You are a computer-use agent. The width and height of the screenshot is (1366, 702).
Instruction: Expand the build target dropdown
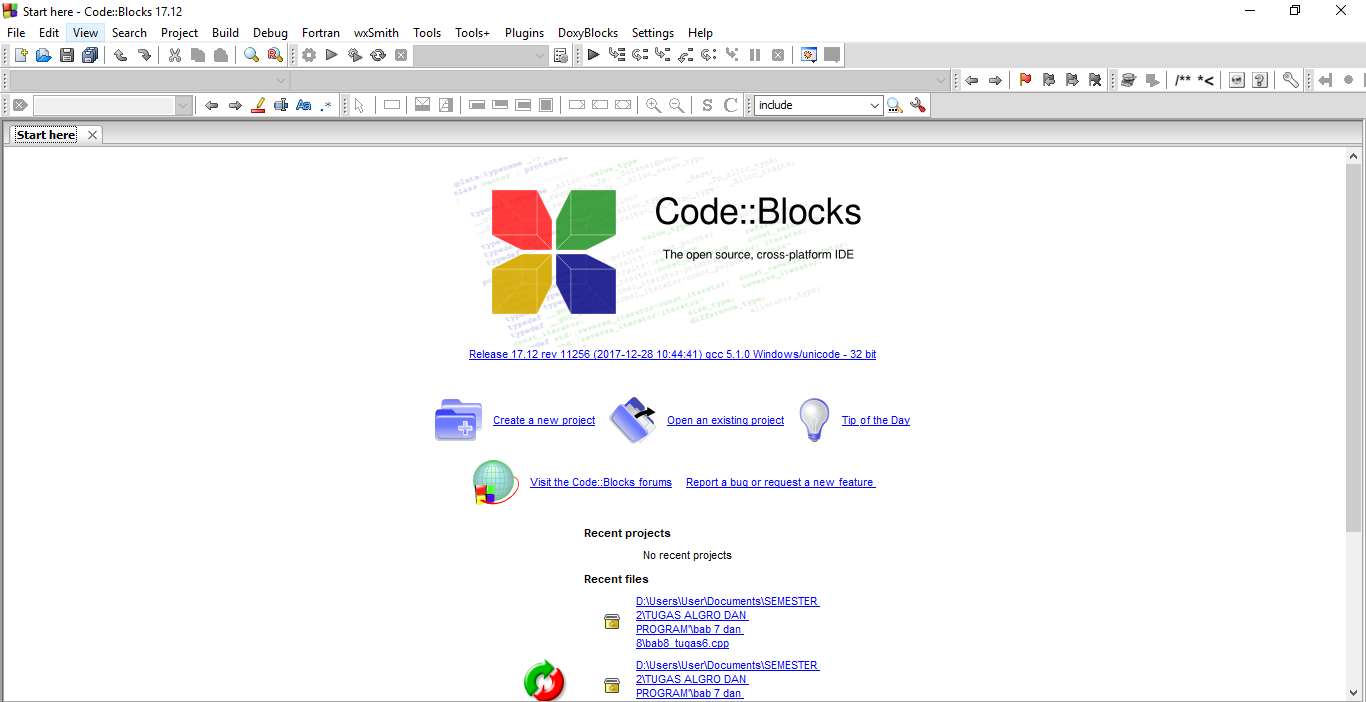click(540, 55)
